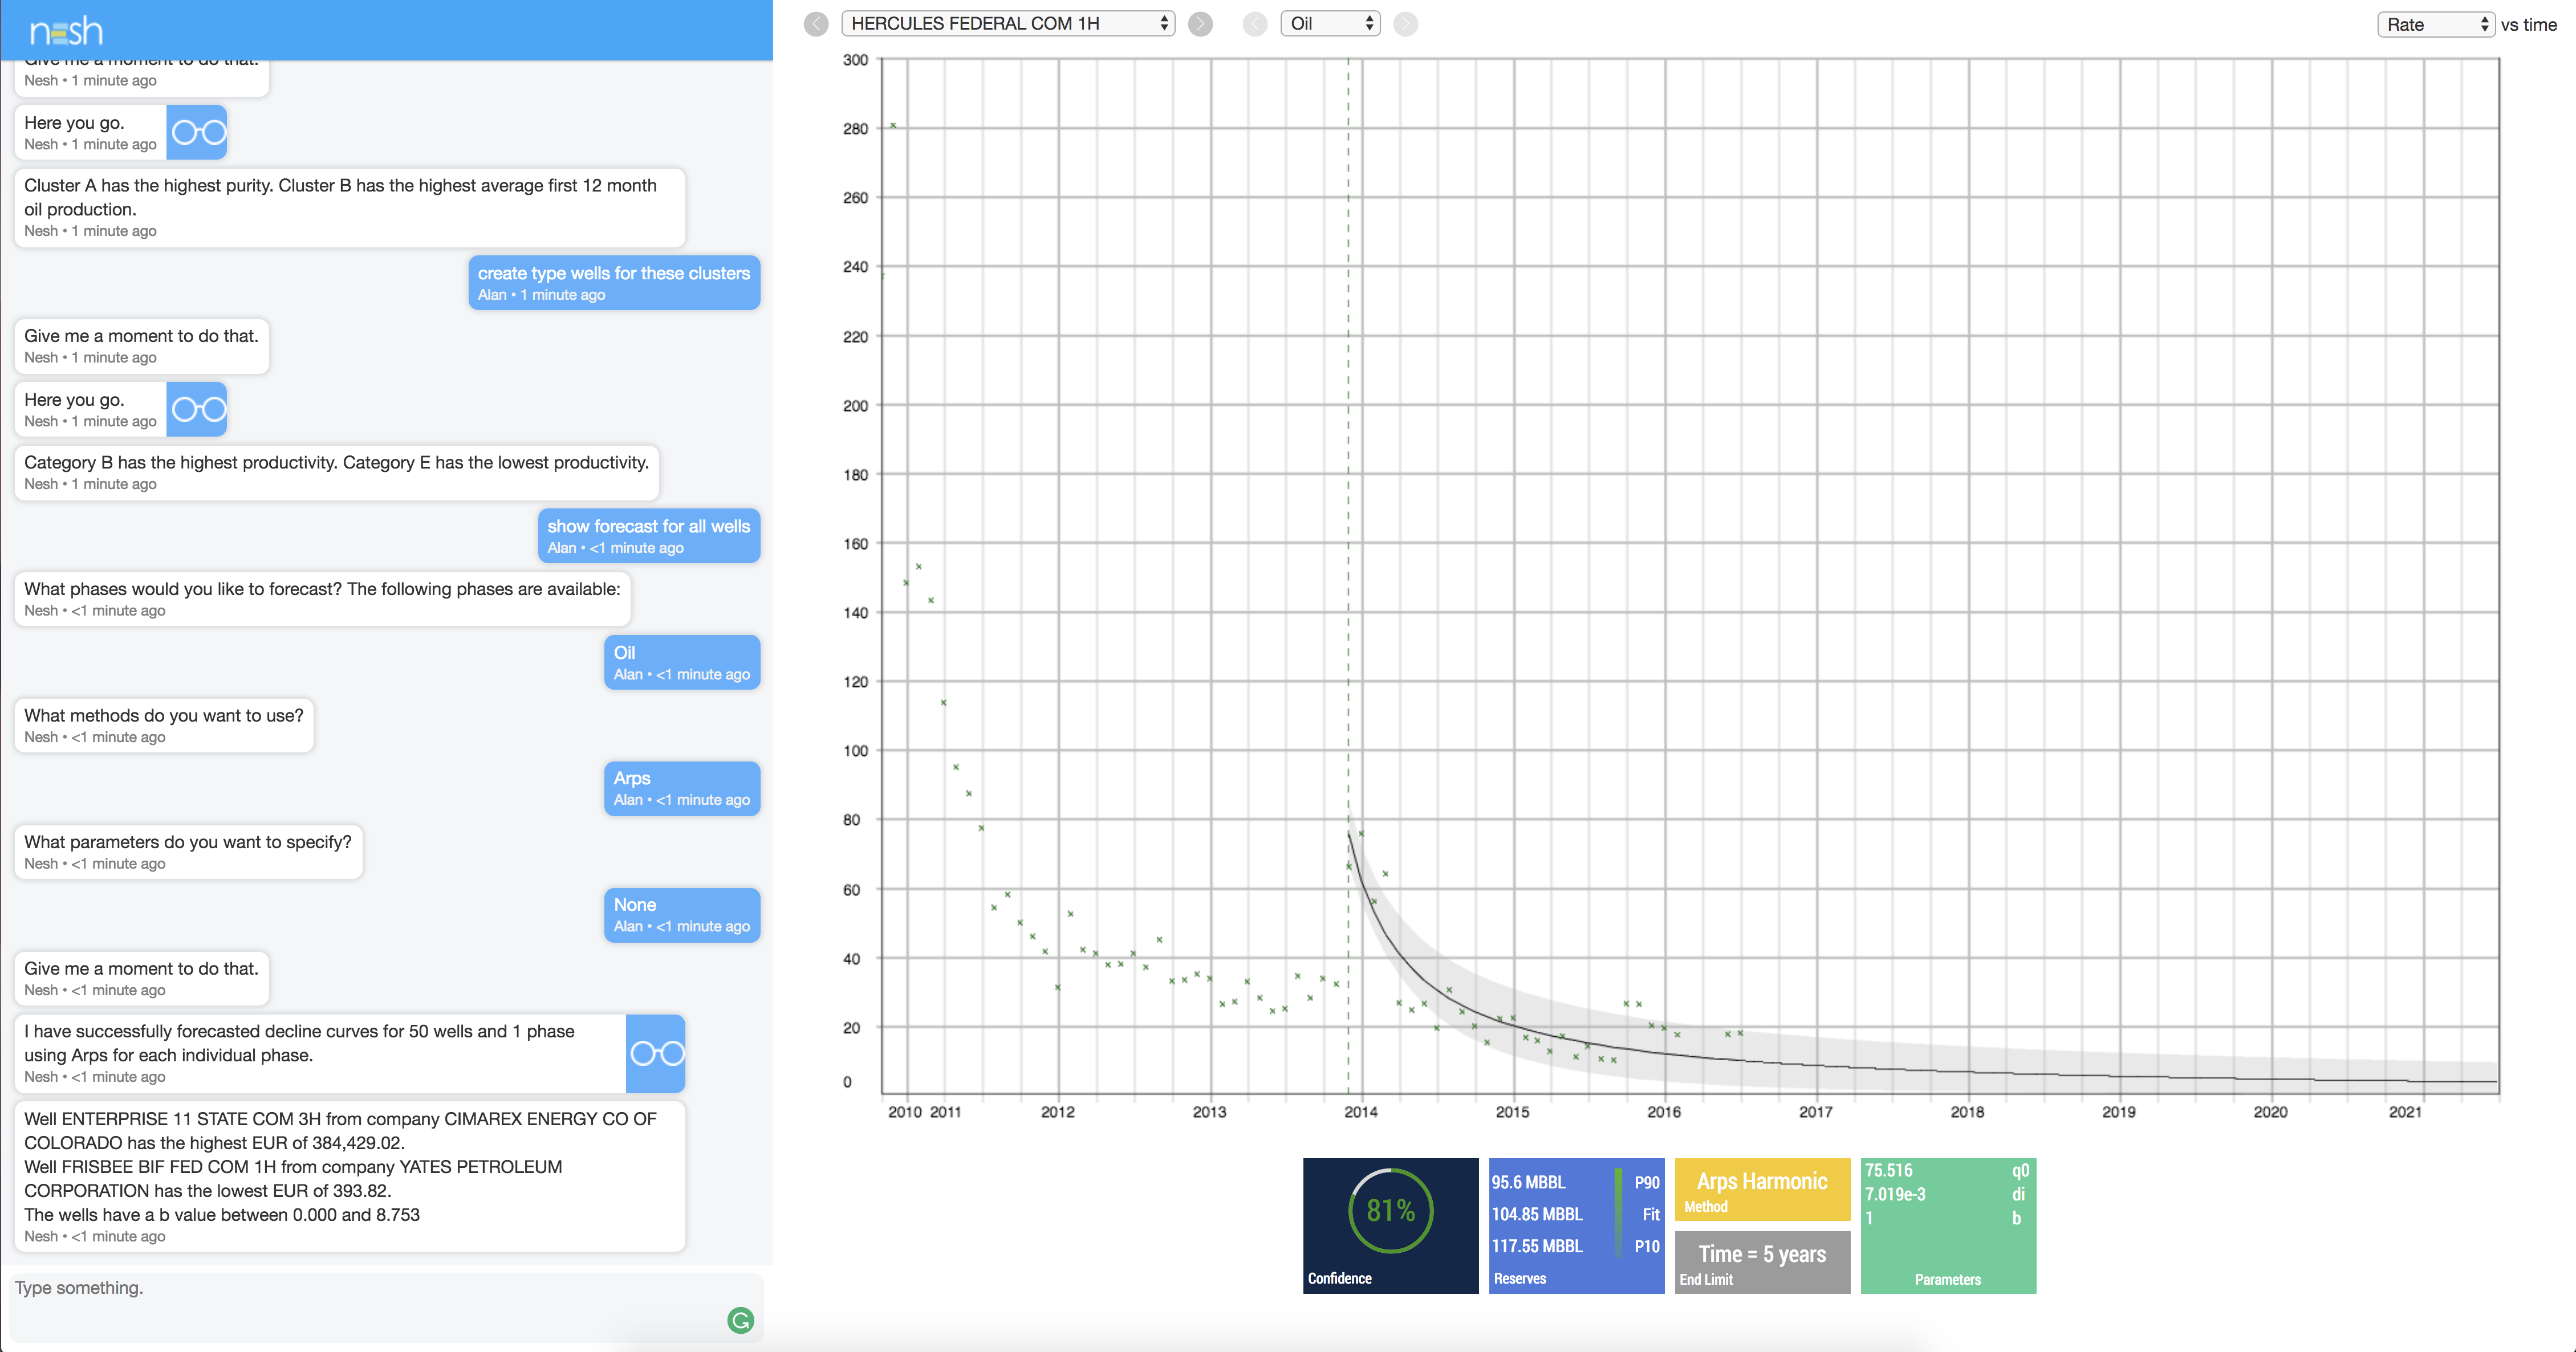Click the 'create type wells for these clusters' message

pos(613,282)
